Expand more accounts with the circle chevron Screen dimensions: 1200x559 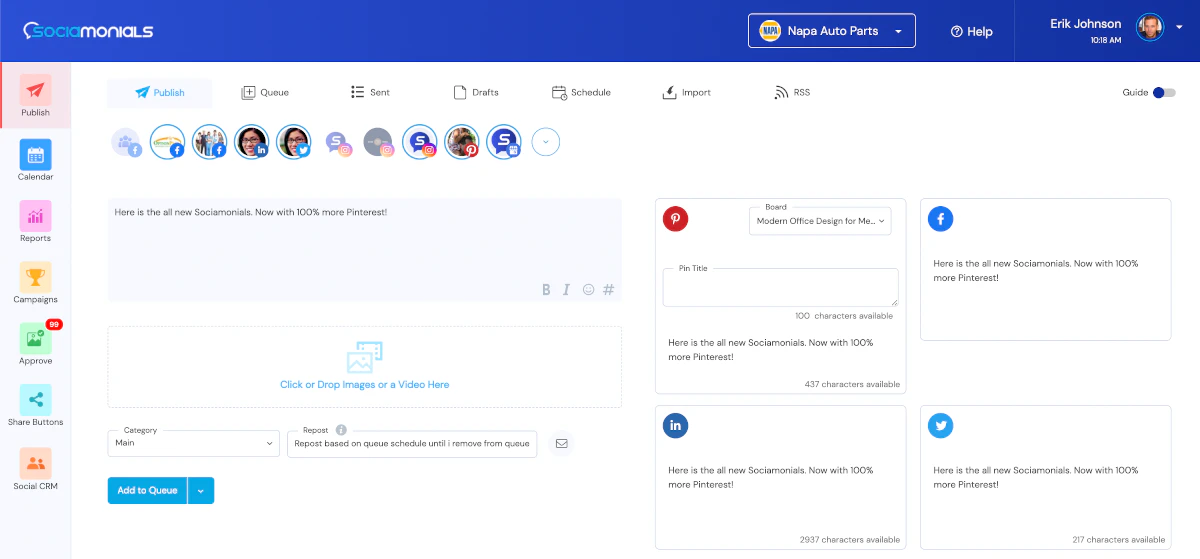point(545,142)
